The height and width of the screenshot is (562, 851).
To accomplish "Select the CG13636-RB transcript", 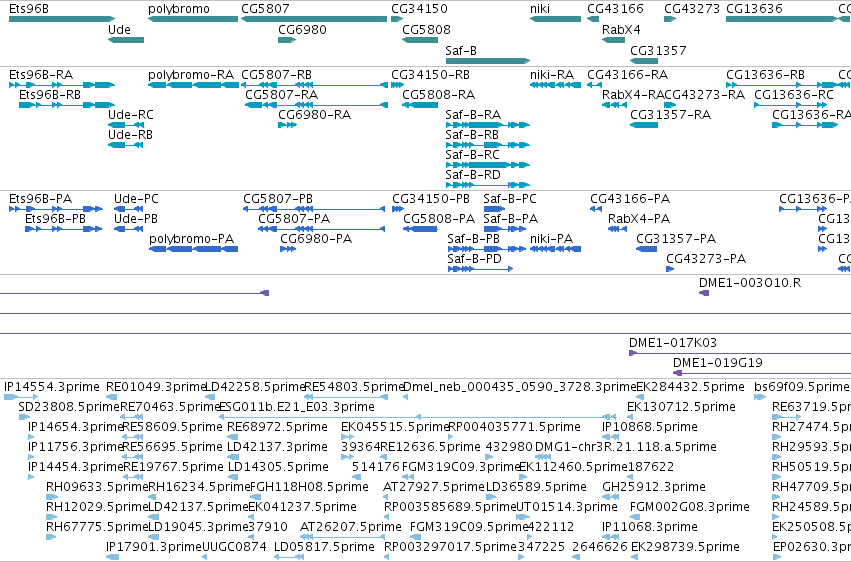I will point(782,85).
